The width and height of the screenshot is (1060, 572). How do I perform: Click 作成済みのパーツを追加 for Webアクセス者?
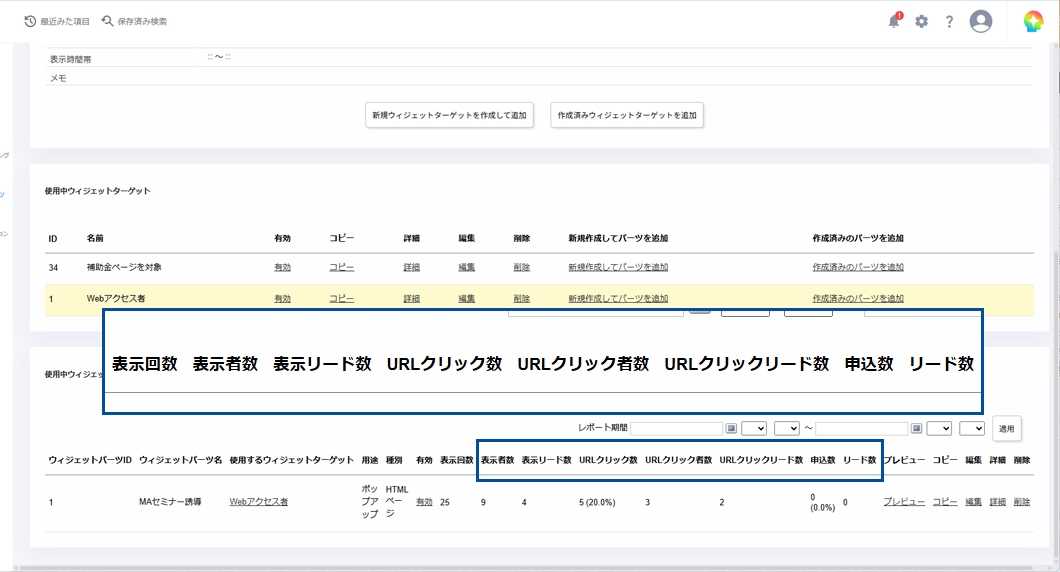tap(858, 299)
